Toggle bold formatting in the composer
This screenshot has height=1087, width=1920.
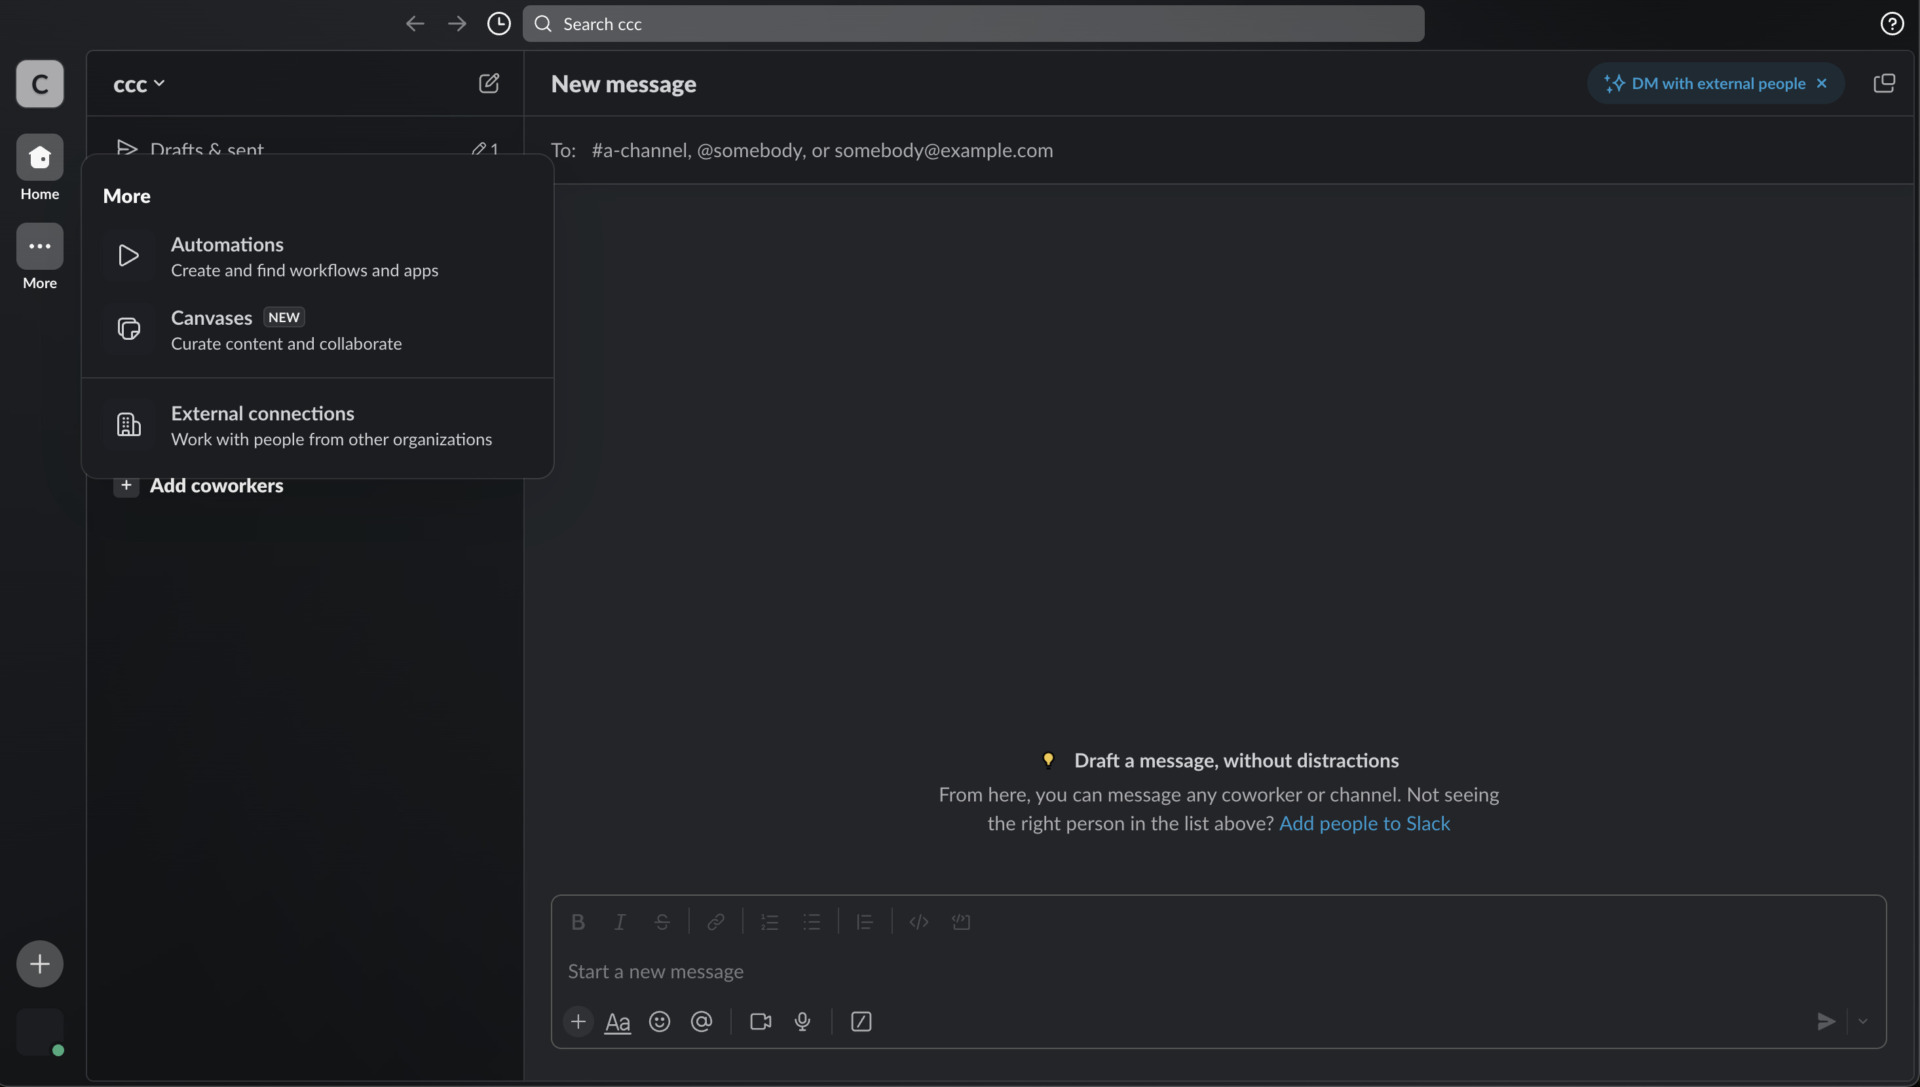578,921
